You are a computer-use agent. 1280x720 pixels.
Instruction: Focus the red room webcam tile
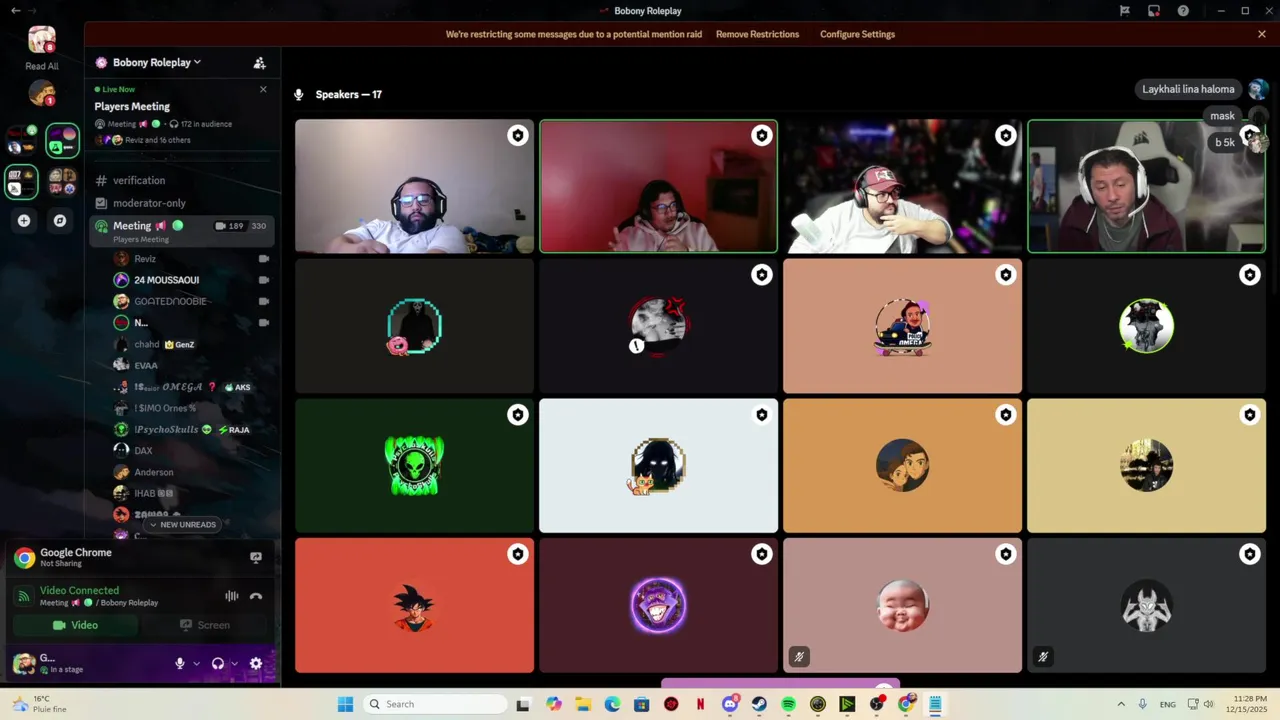658,186
